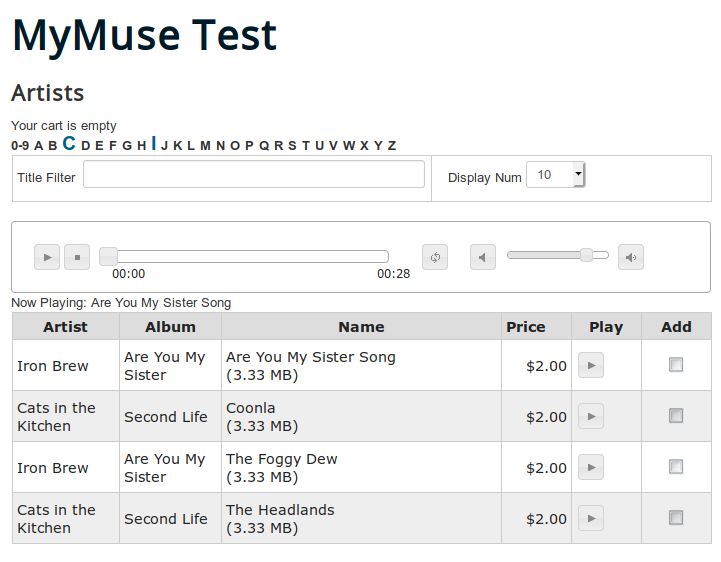
Task: Click the playback progress bar handle
Action: [x=109, y=257]
